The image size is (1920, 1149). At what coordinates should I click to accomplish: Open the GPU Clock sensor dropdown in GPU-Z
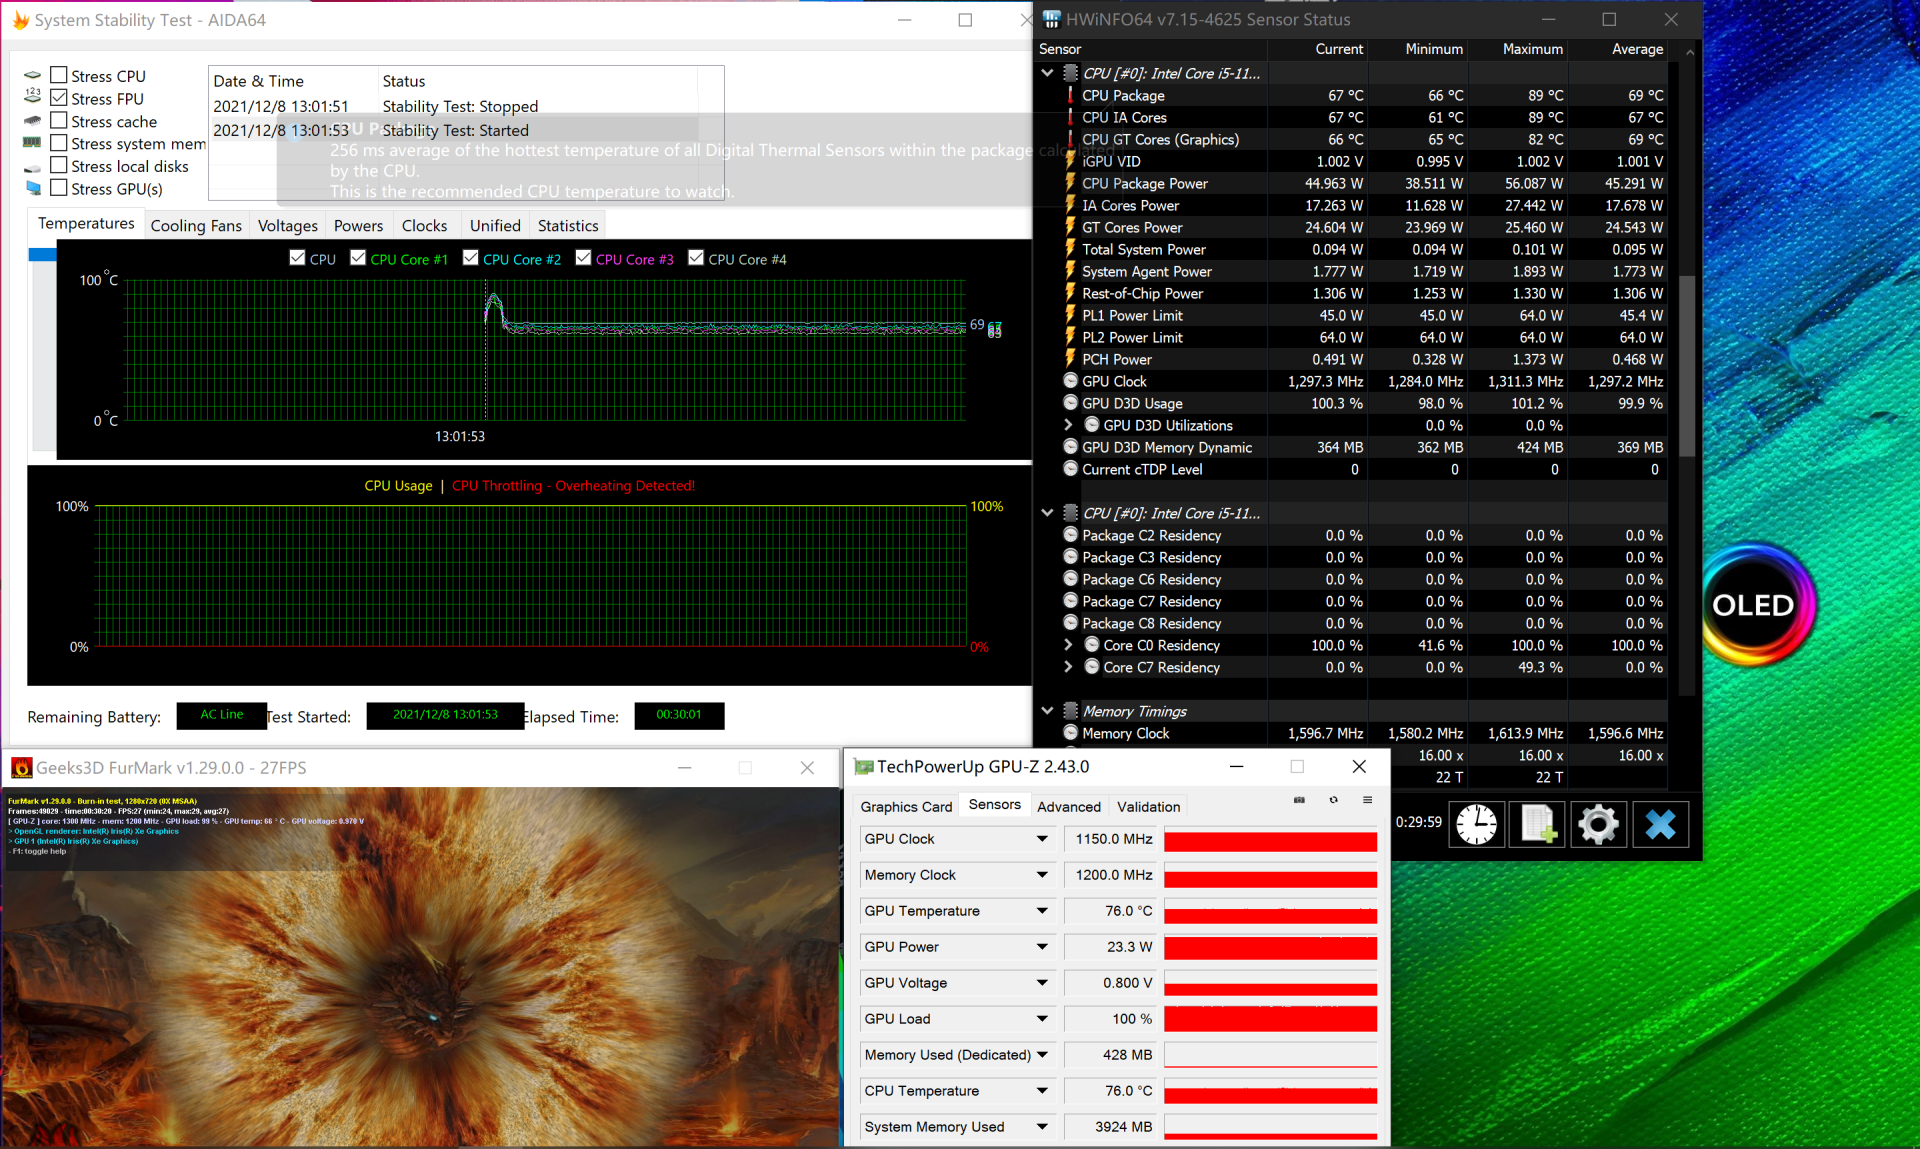(1042, 839)
